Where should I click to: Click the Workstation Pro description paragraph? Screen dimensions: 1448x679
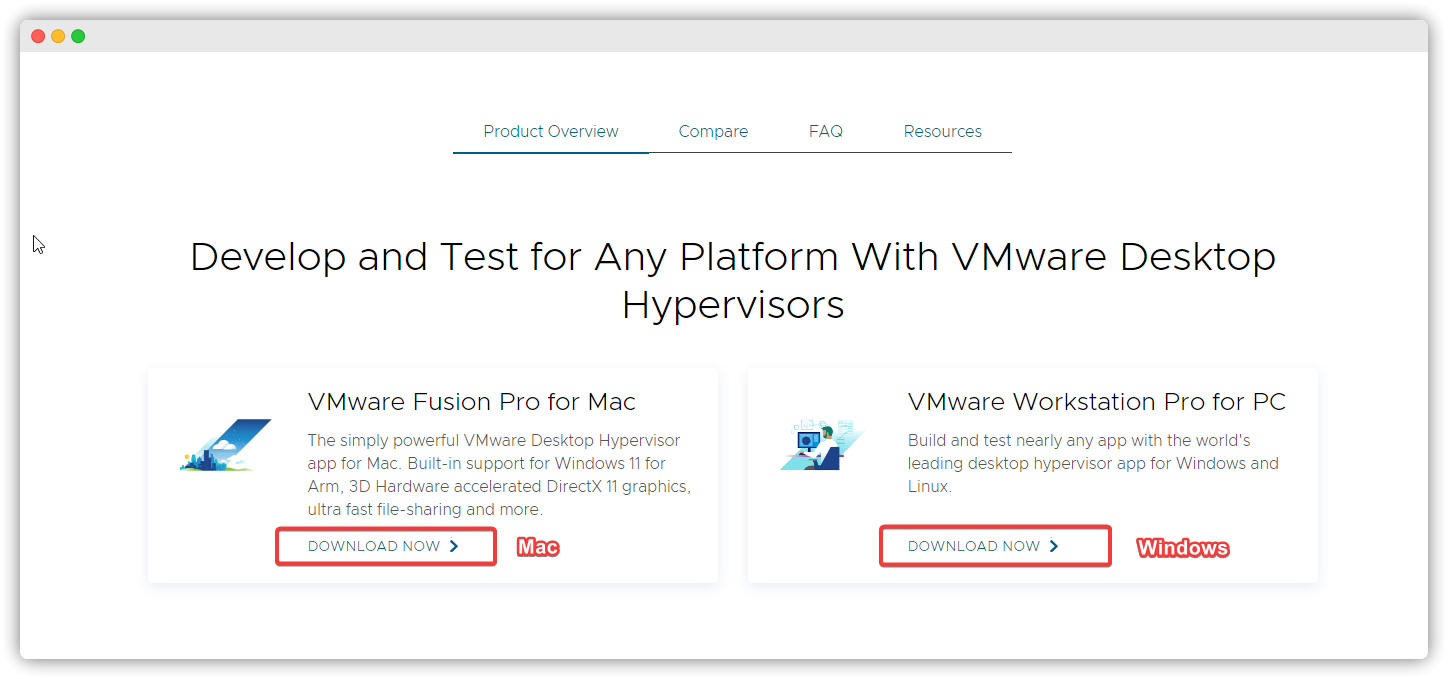pyautogui.click(x=1093, y=463)
